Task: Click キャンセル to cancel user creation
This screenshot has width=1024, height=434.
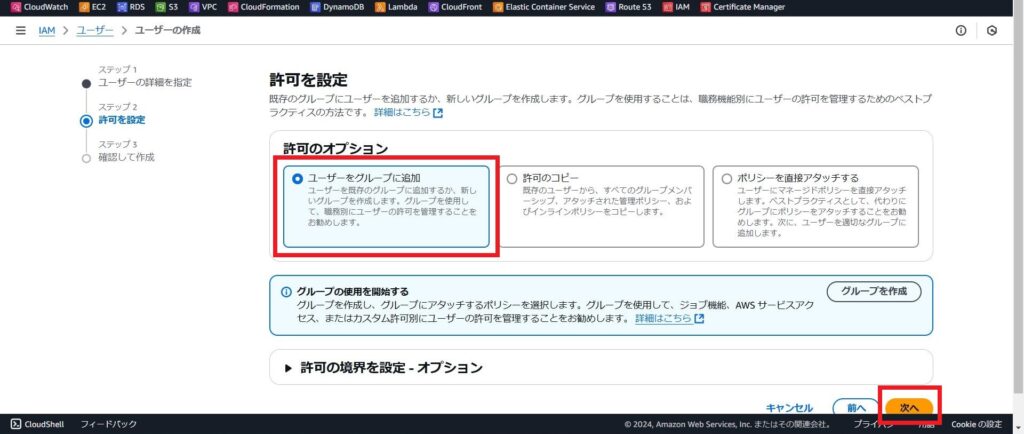Action: point(789,408)
